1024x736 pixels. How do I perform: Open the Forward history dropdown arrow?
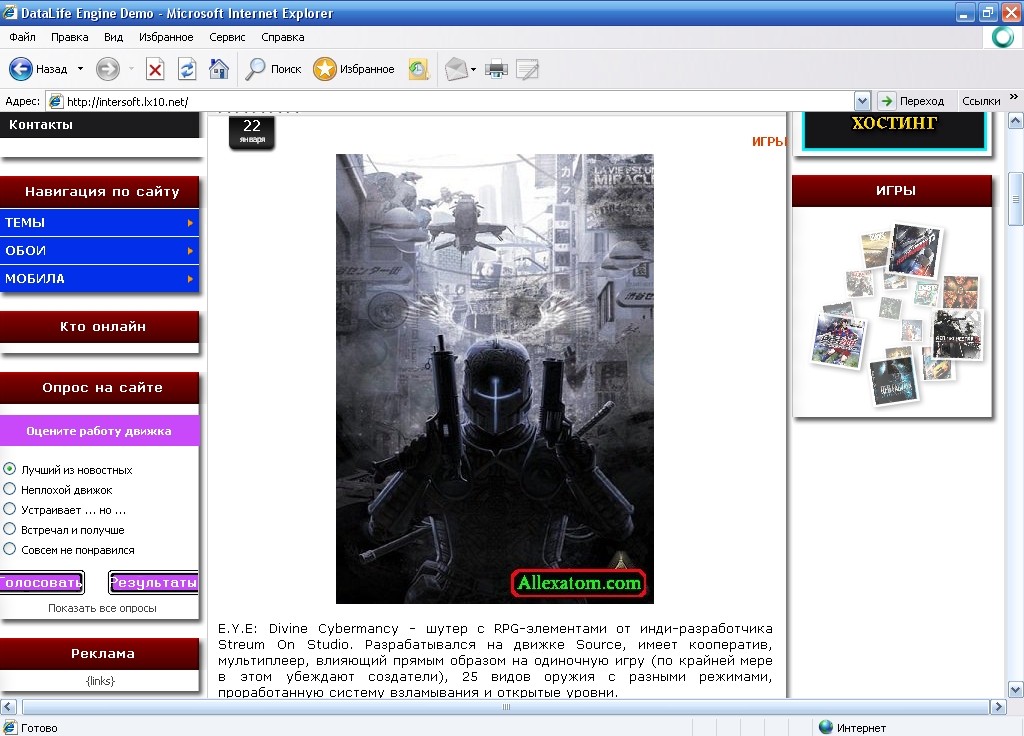[x=131, y=69]
